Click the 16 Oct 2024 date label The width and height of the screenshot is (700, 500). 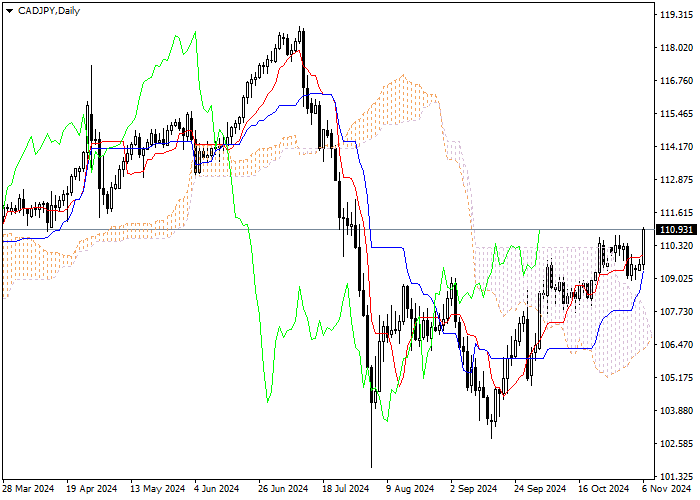[604, 489]
